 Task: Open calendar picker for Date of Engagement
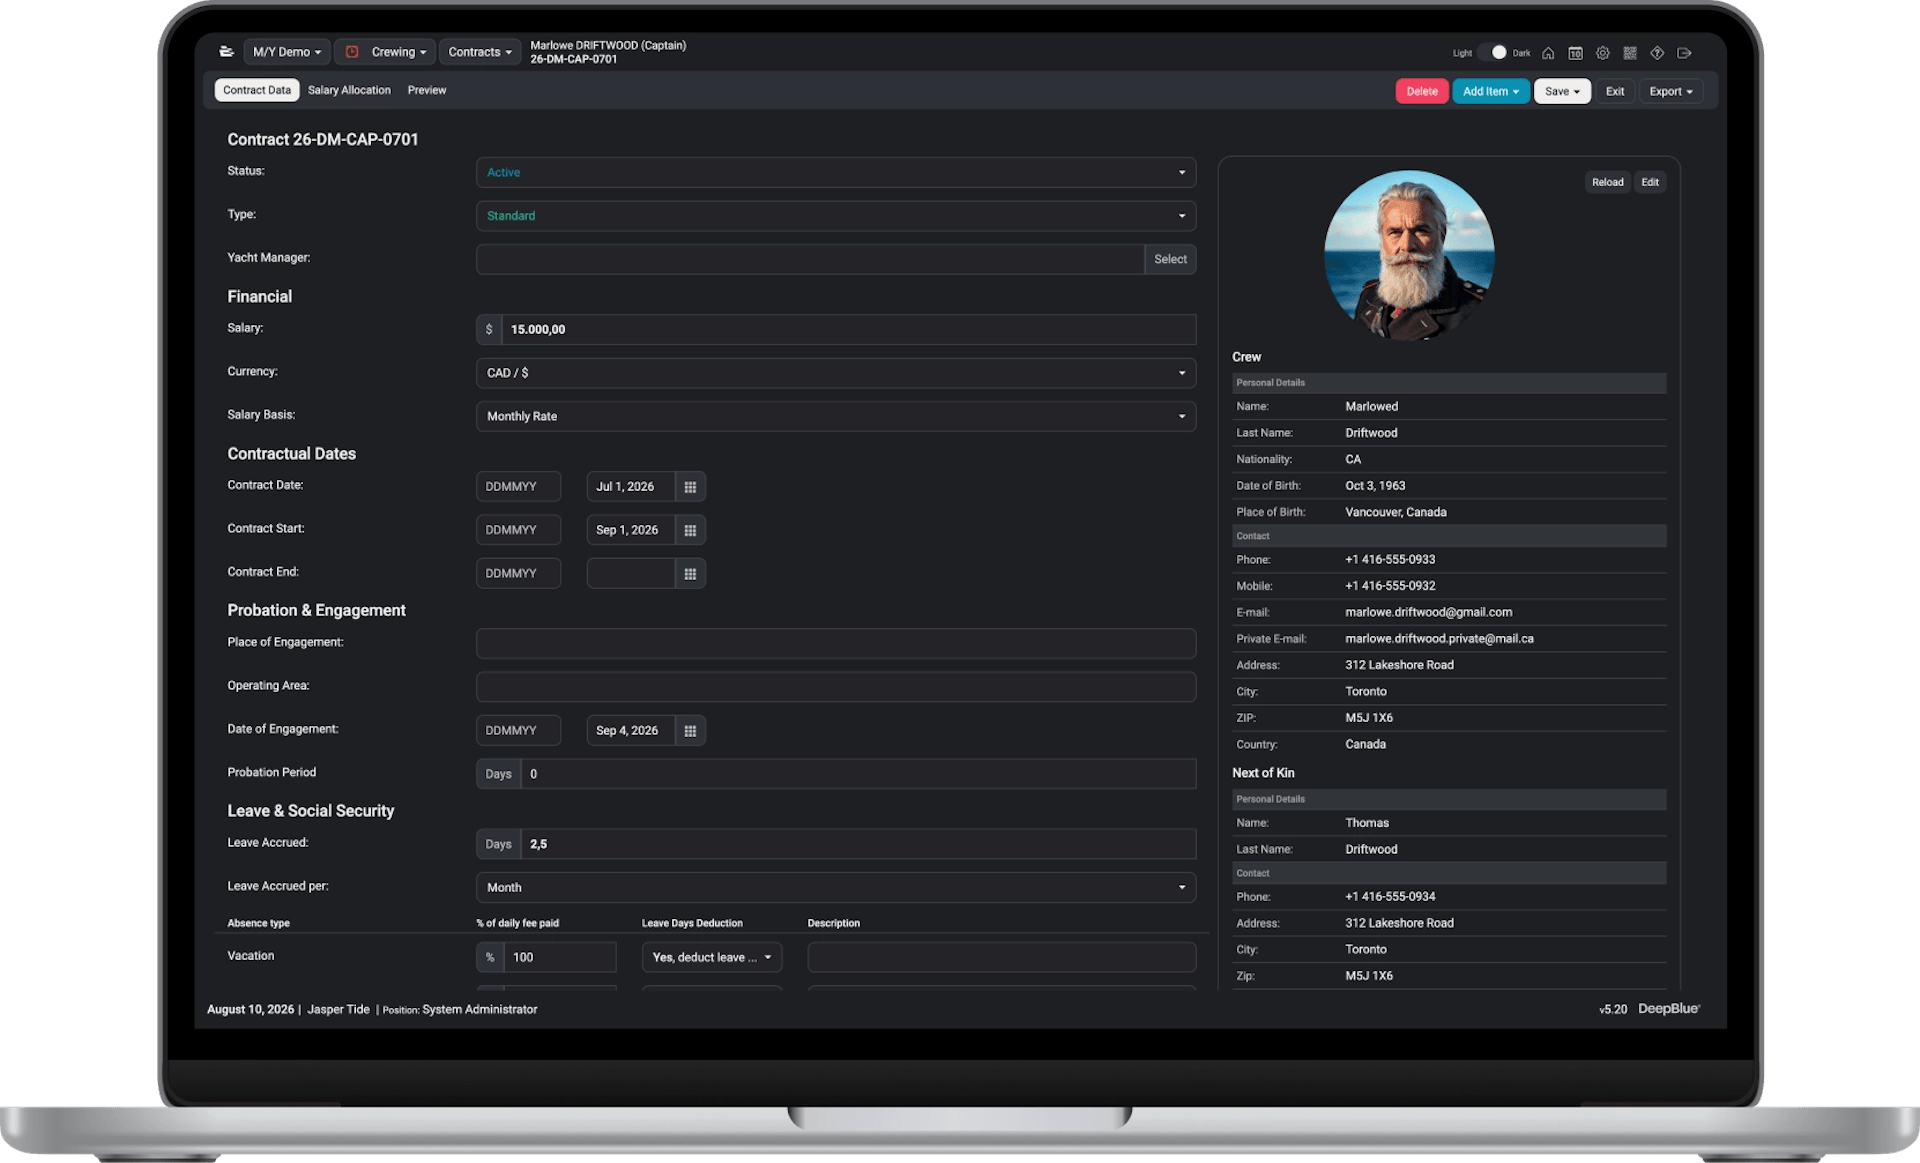tap(690, 731)
